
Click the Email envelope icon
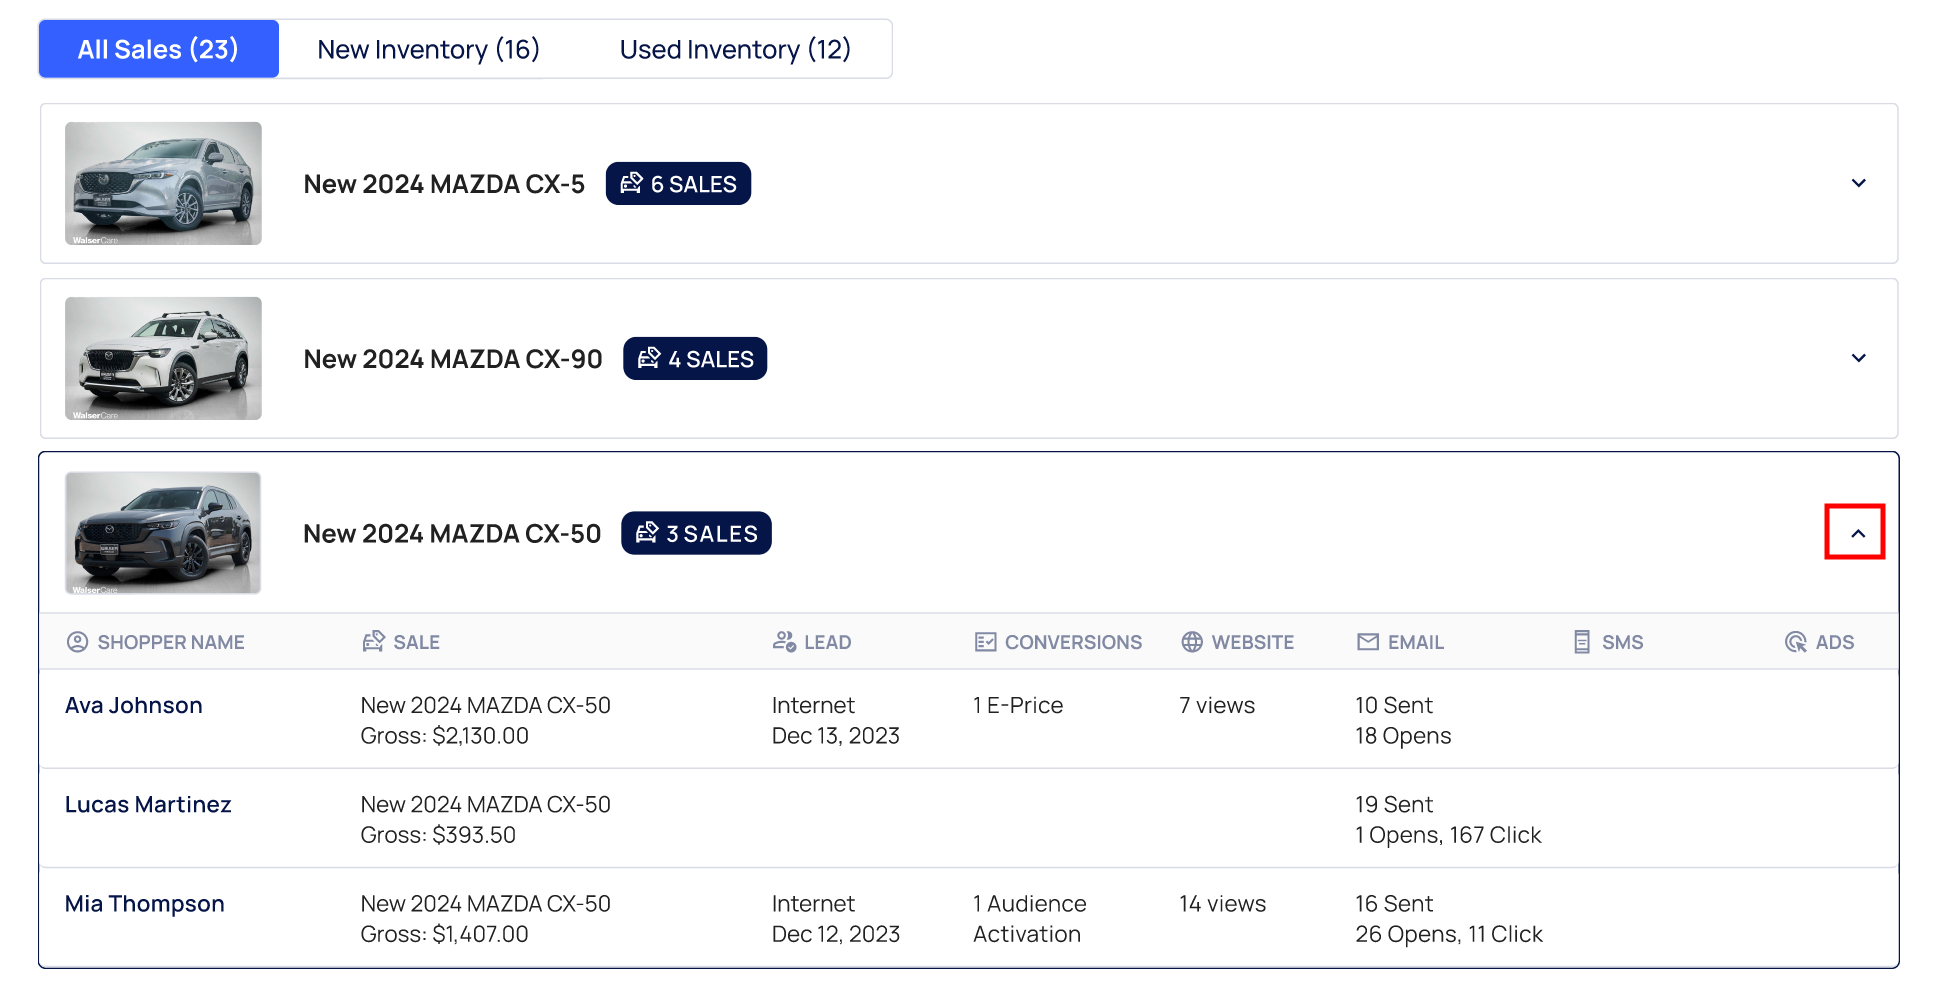(1367, 642)
